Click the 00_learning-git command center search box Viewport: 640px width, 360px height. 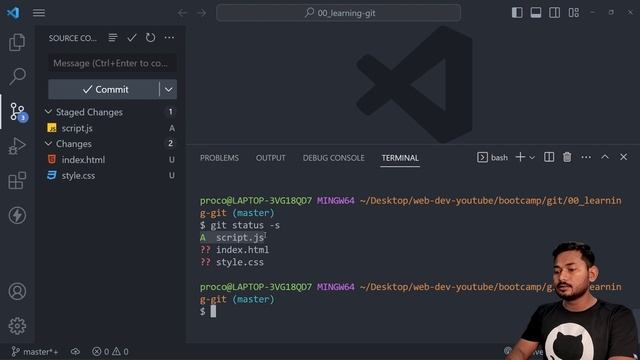[x=338, y=13]
